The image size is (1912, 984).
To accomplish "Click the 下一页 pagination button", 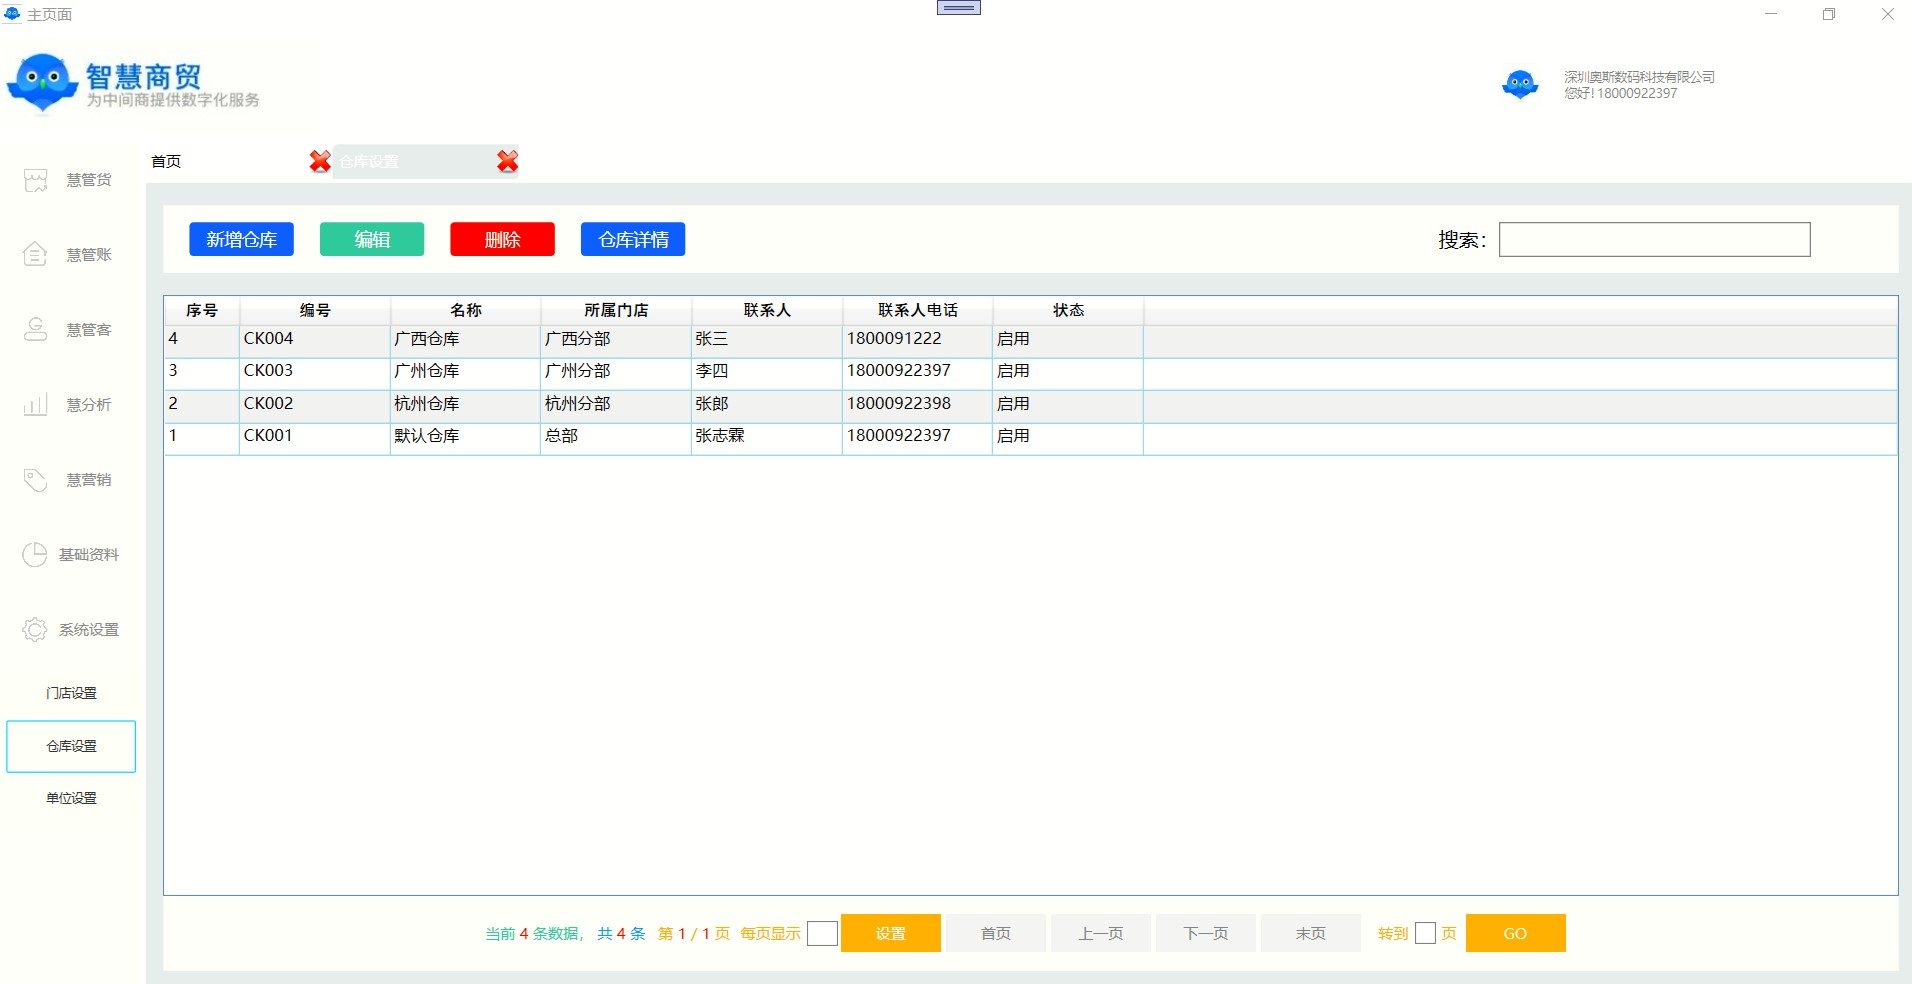I will coord(1206,933).
